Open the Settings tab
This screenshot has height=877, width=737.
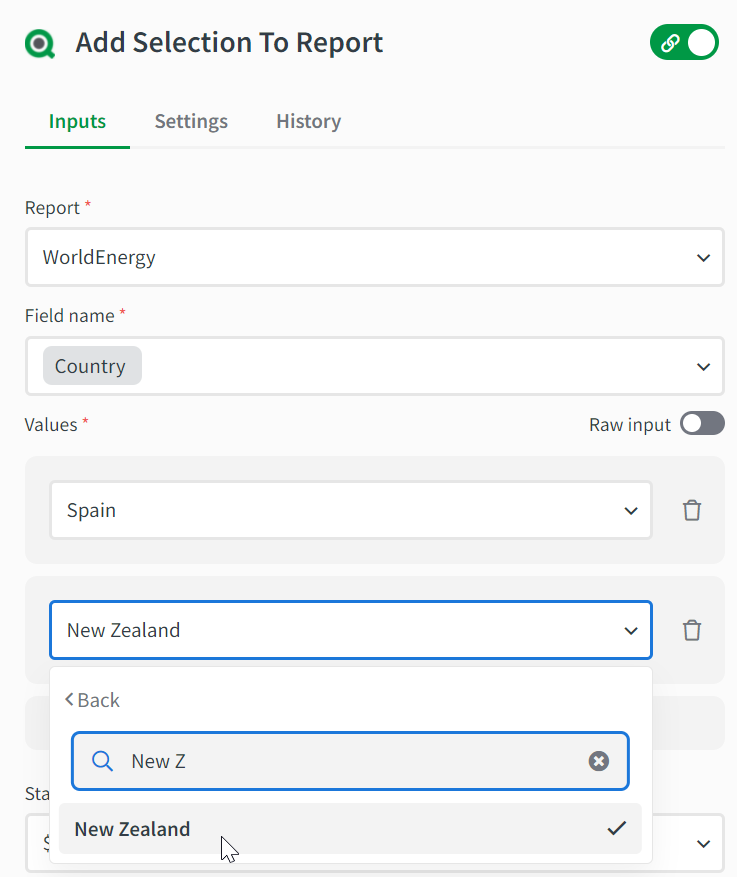pos(191,121)
